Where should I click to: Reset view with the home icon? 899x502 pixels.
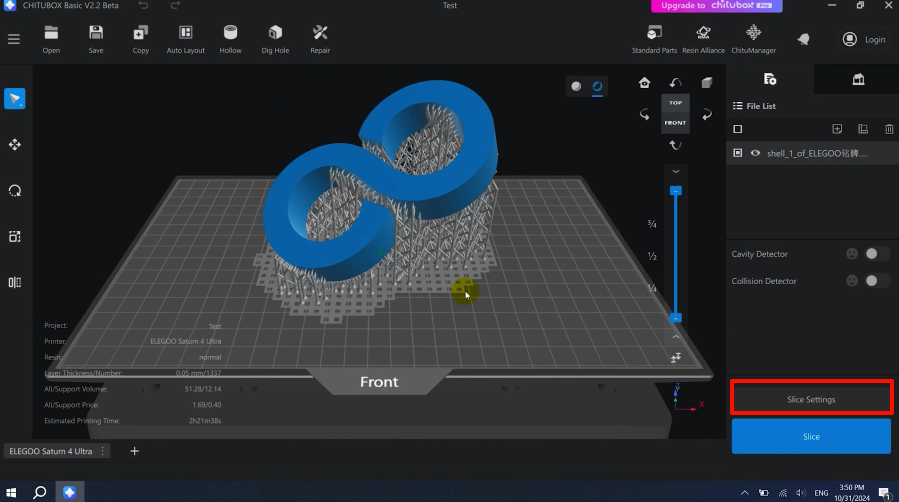coord(644,83)
